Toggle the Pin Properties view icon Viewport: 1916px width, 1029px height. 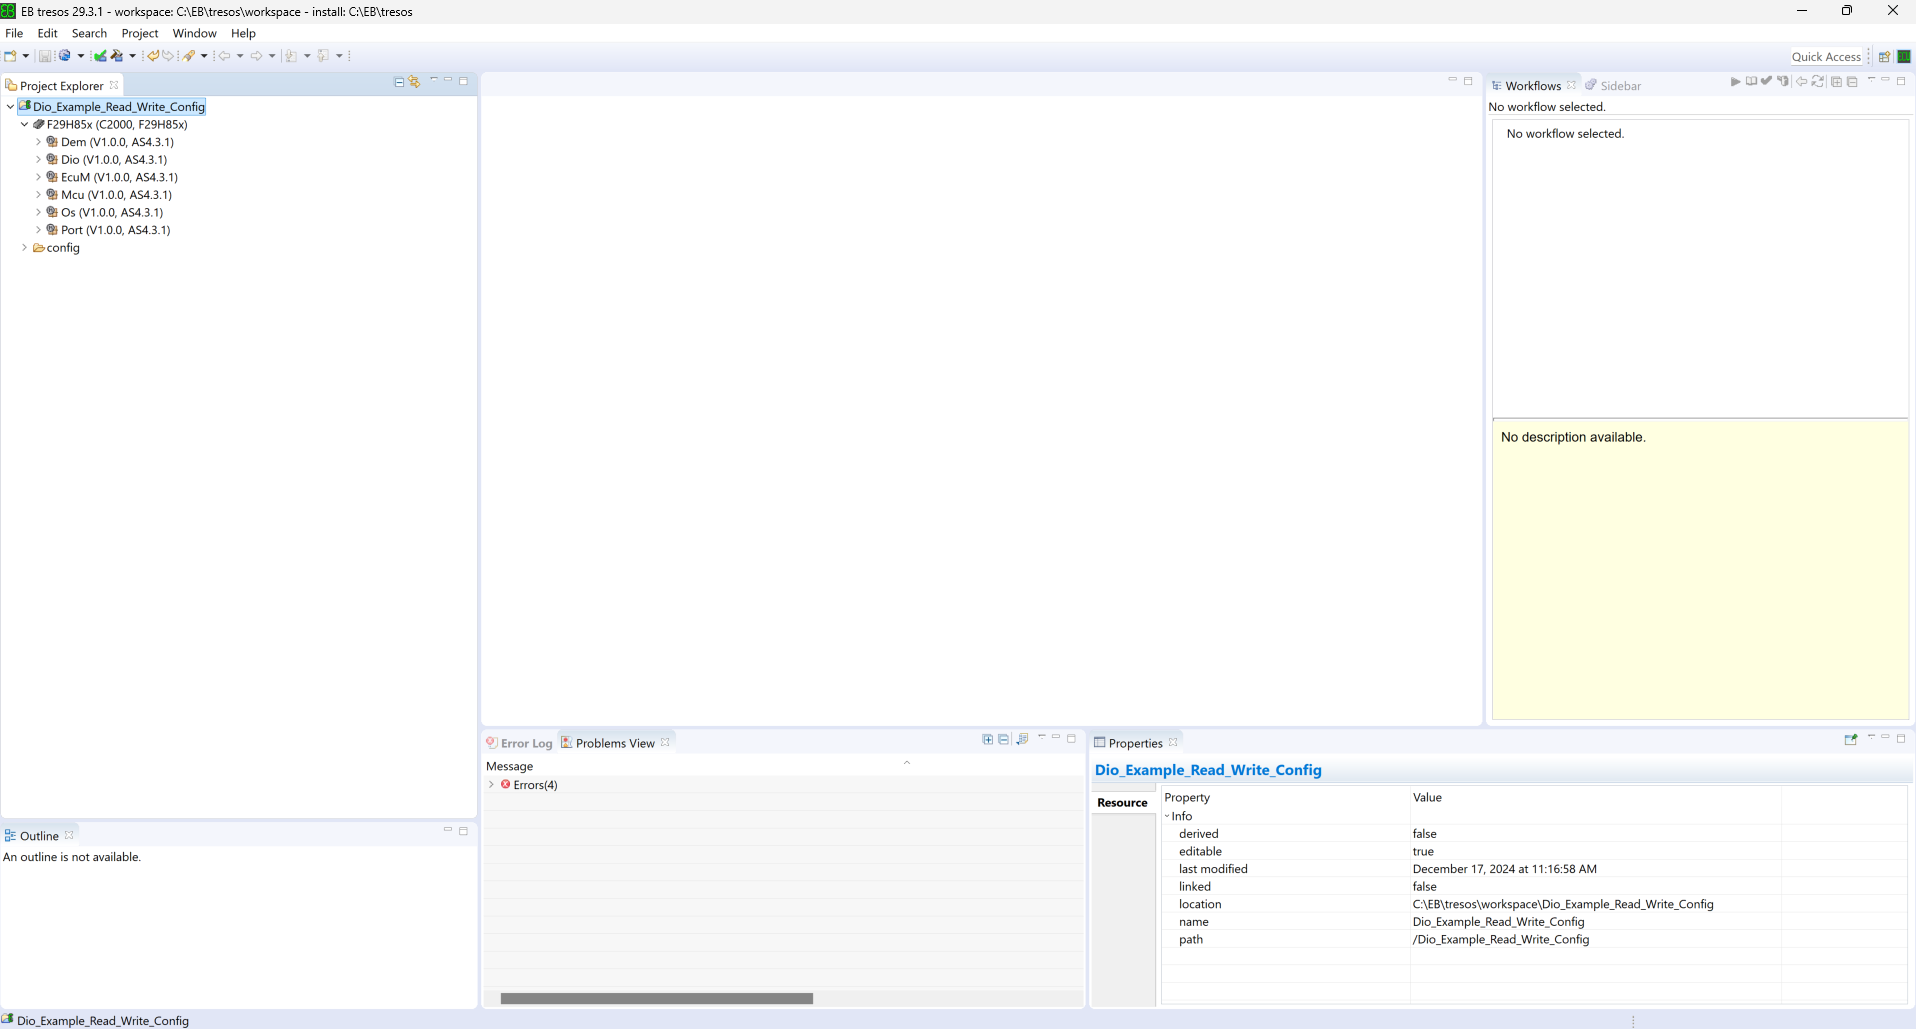coord(1850,739)
